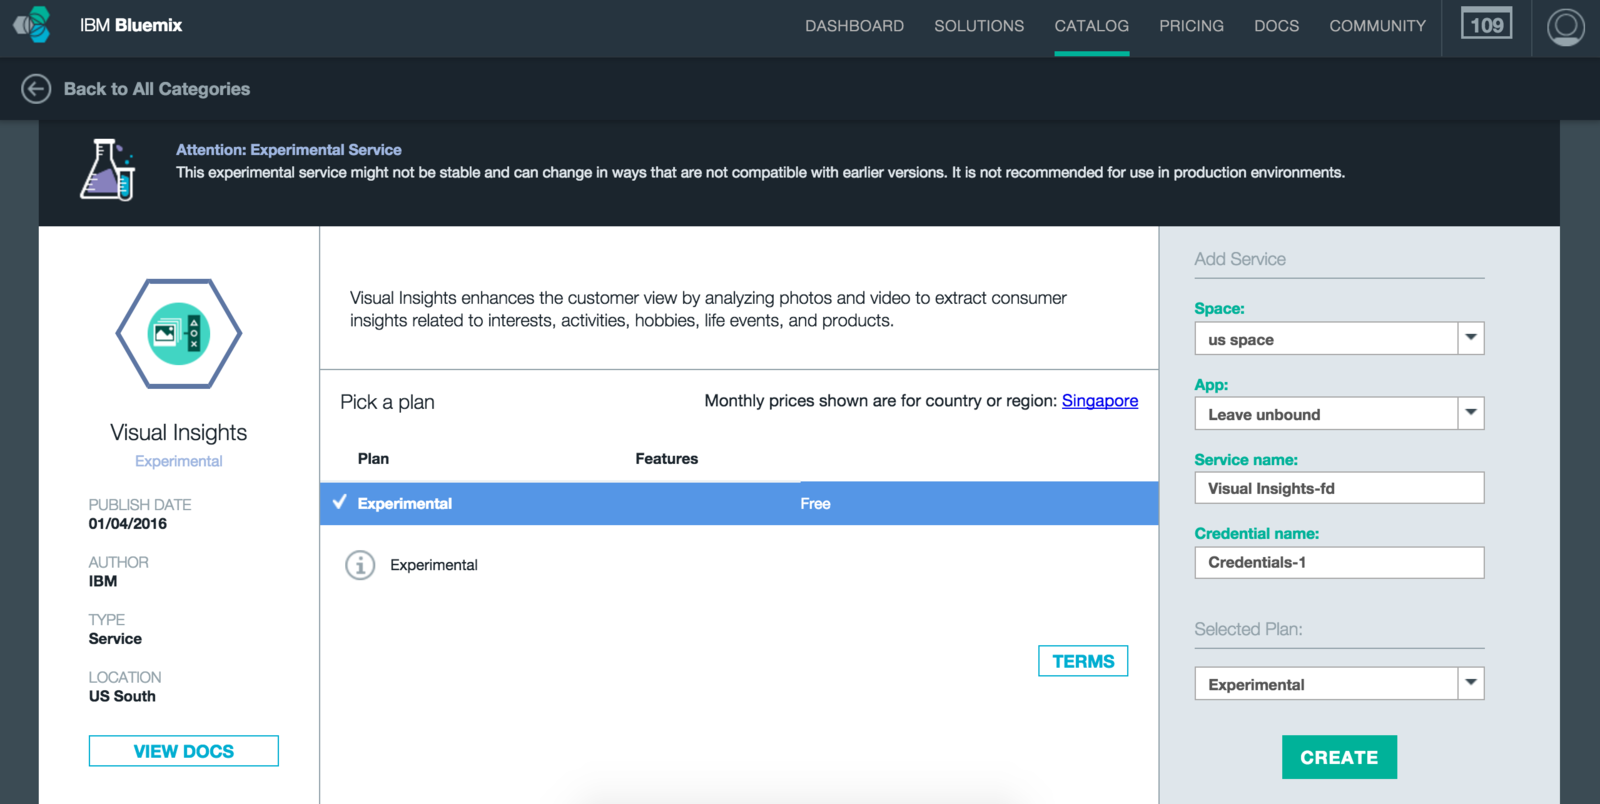
Task: Click the Service name input field
Action: point(1339,488)
